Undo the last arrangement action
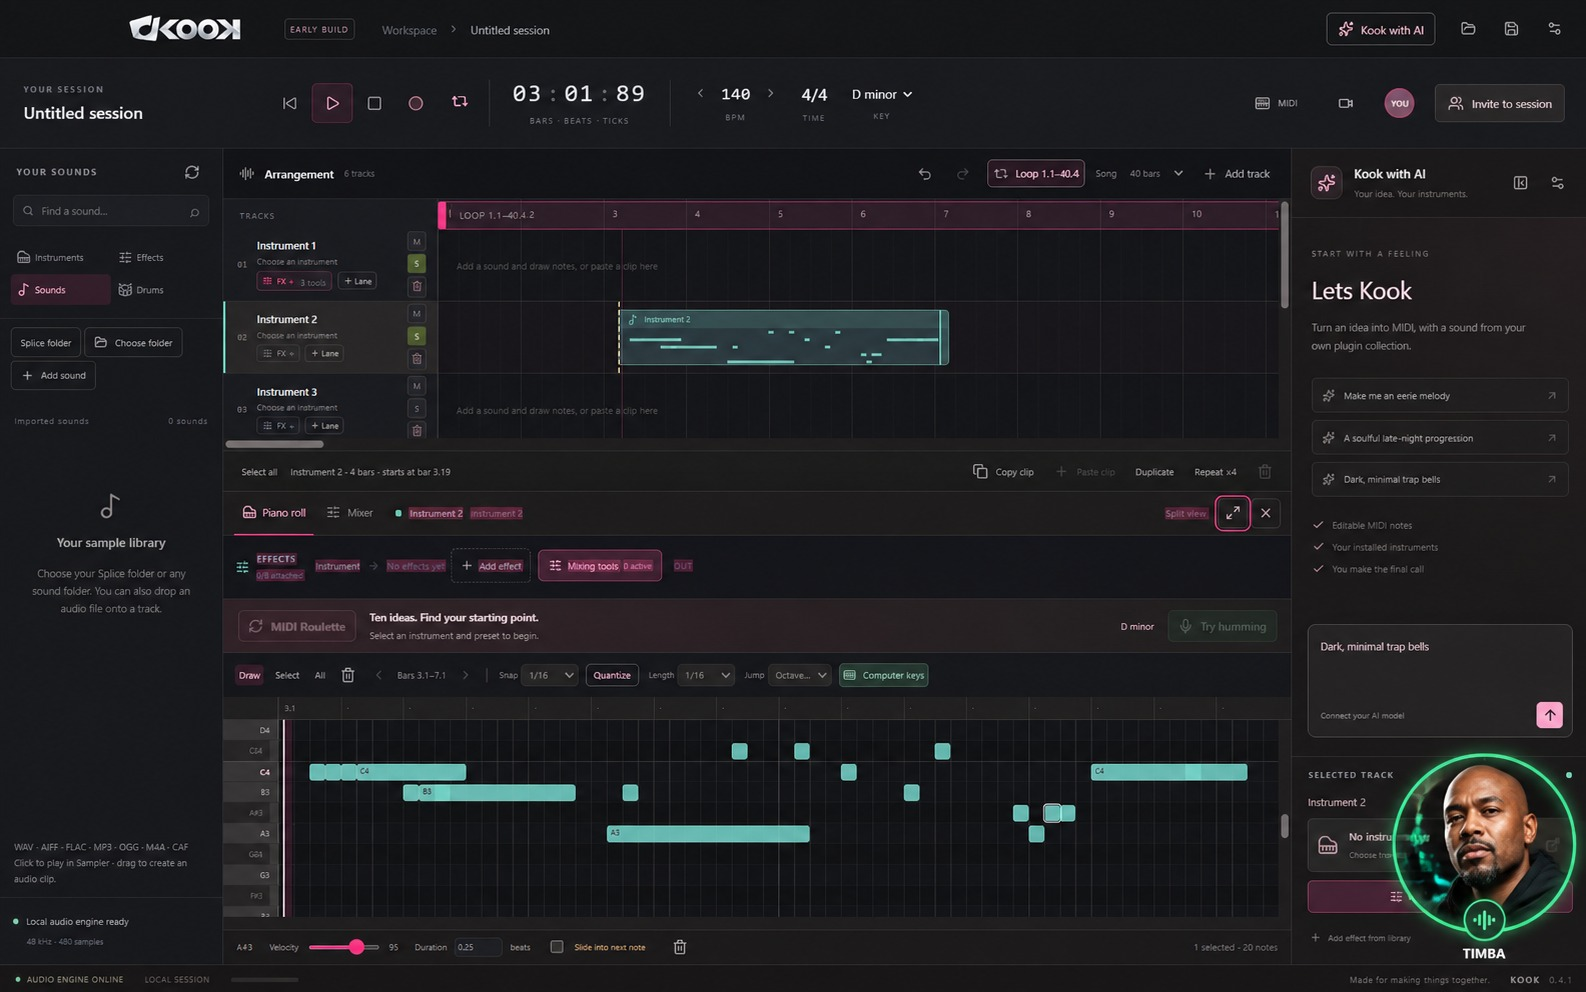 [925, 174]
